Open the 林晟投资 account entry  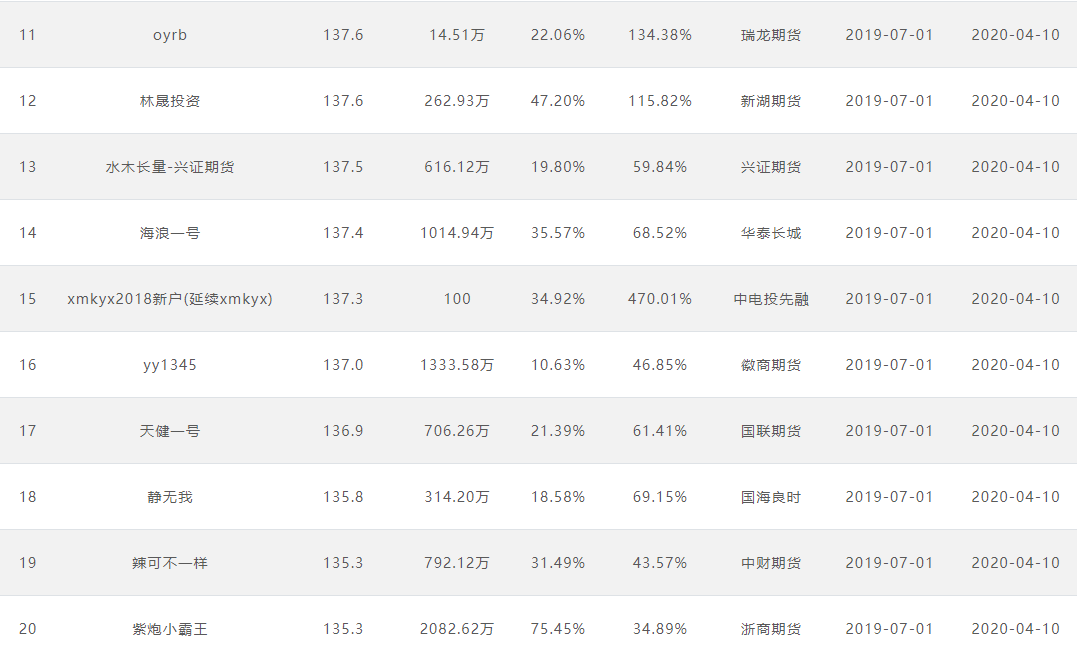(170, 101)
